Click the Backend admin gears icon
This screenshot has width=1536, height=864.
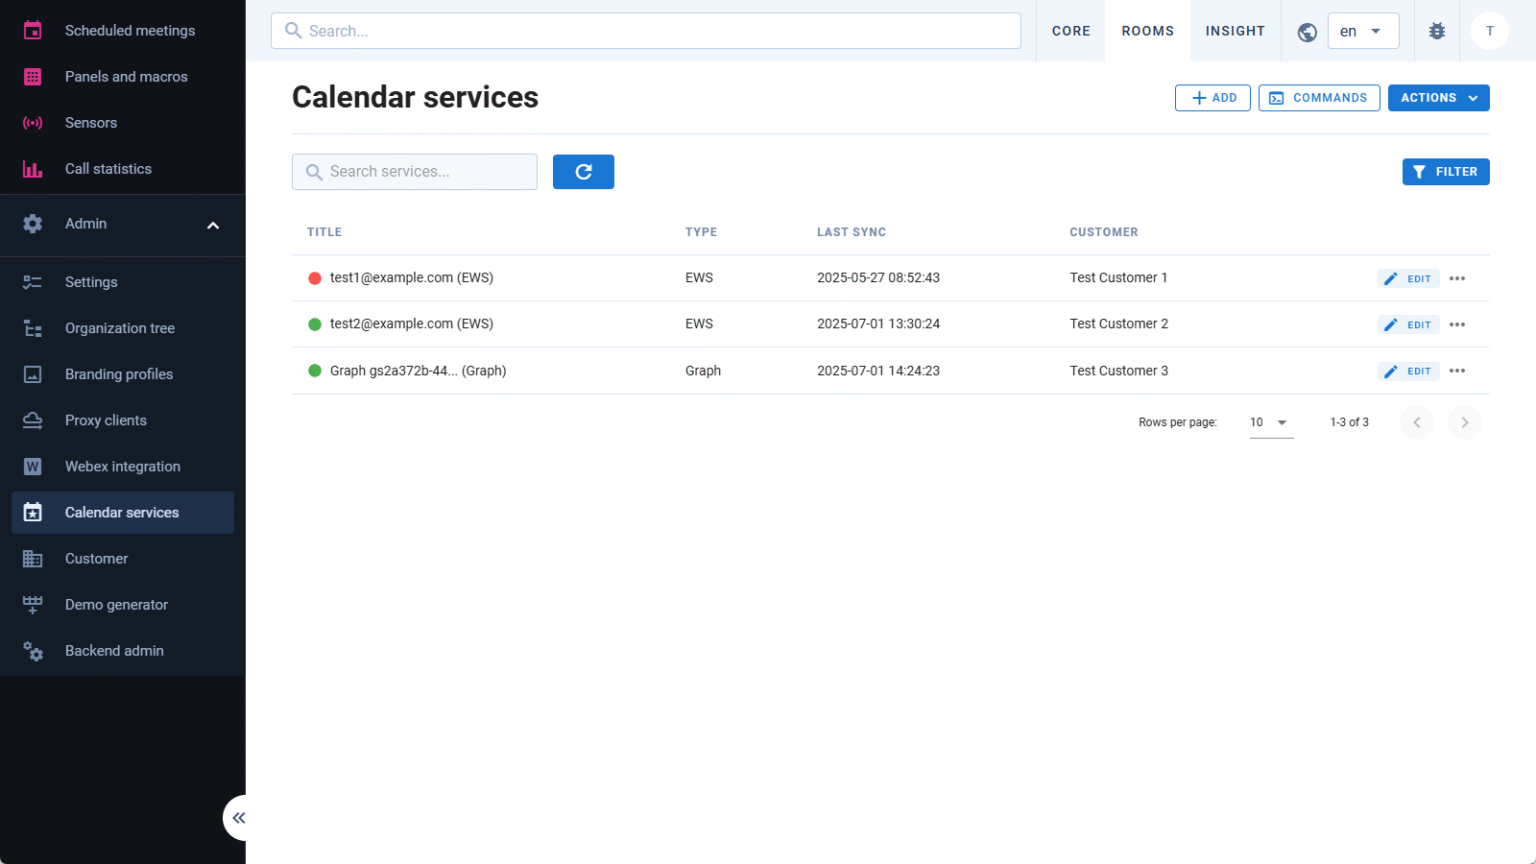(x=32, y=651)
